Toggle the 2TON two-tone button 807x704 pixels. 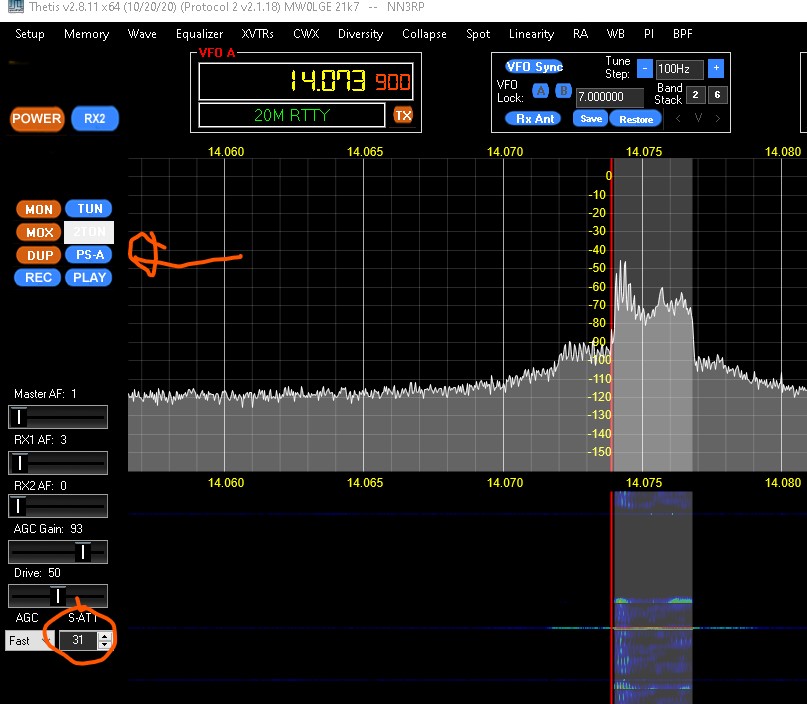point(89,232)
